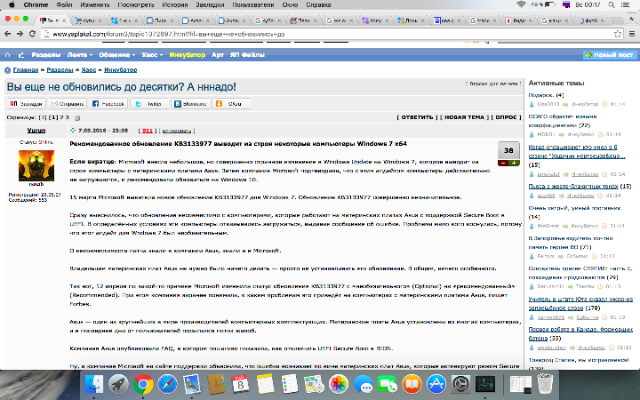Image resolution: width=640 pixels, height=400 pixels.
Task: Downvote the post with red minus
Action: tap(503, 163)
